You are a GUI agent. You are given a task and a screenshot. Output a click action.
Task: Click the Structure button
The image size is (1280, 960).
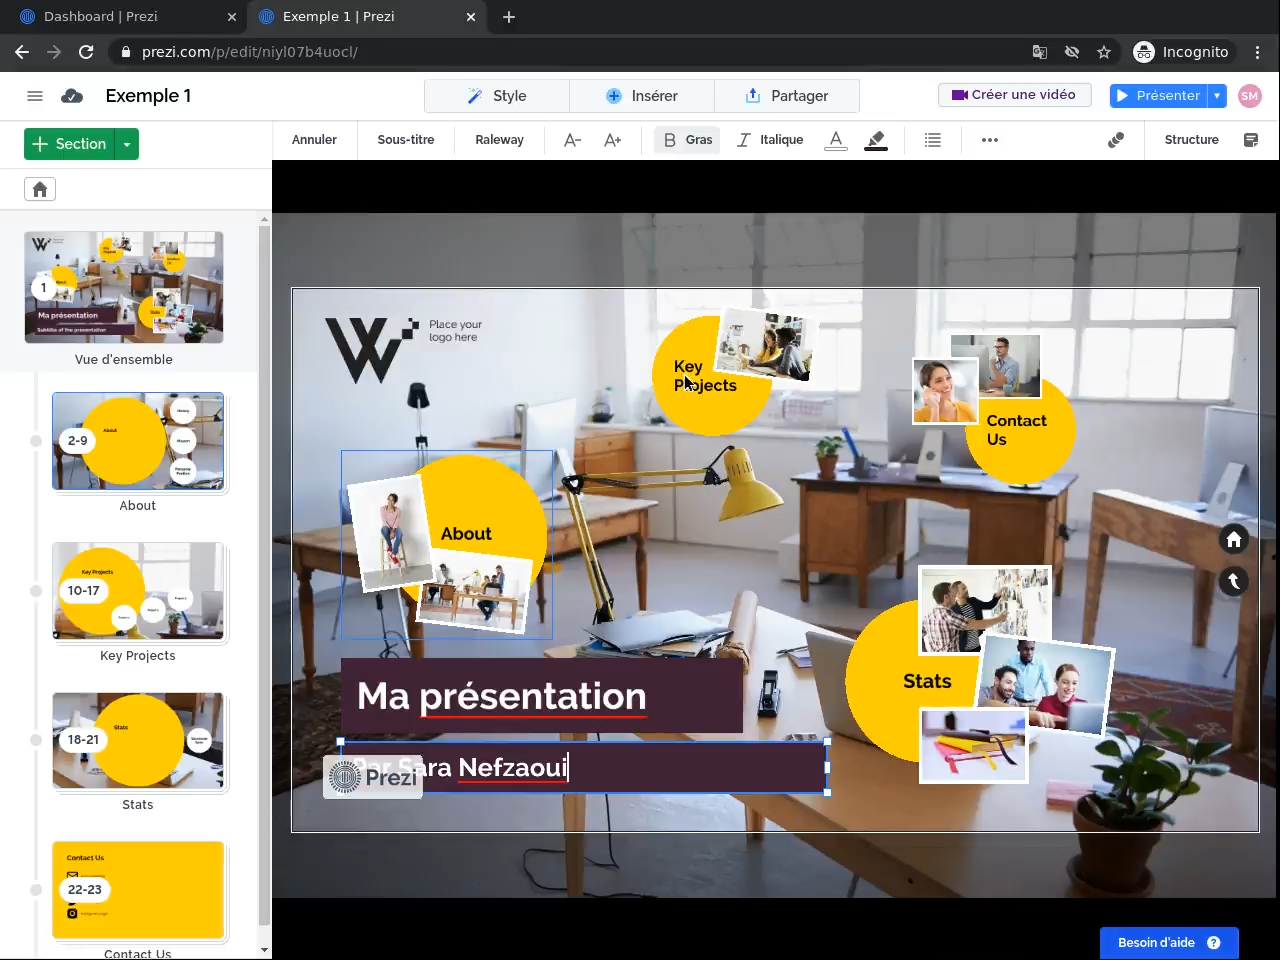click(x=1192, y=140)
